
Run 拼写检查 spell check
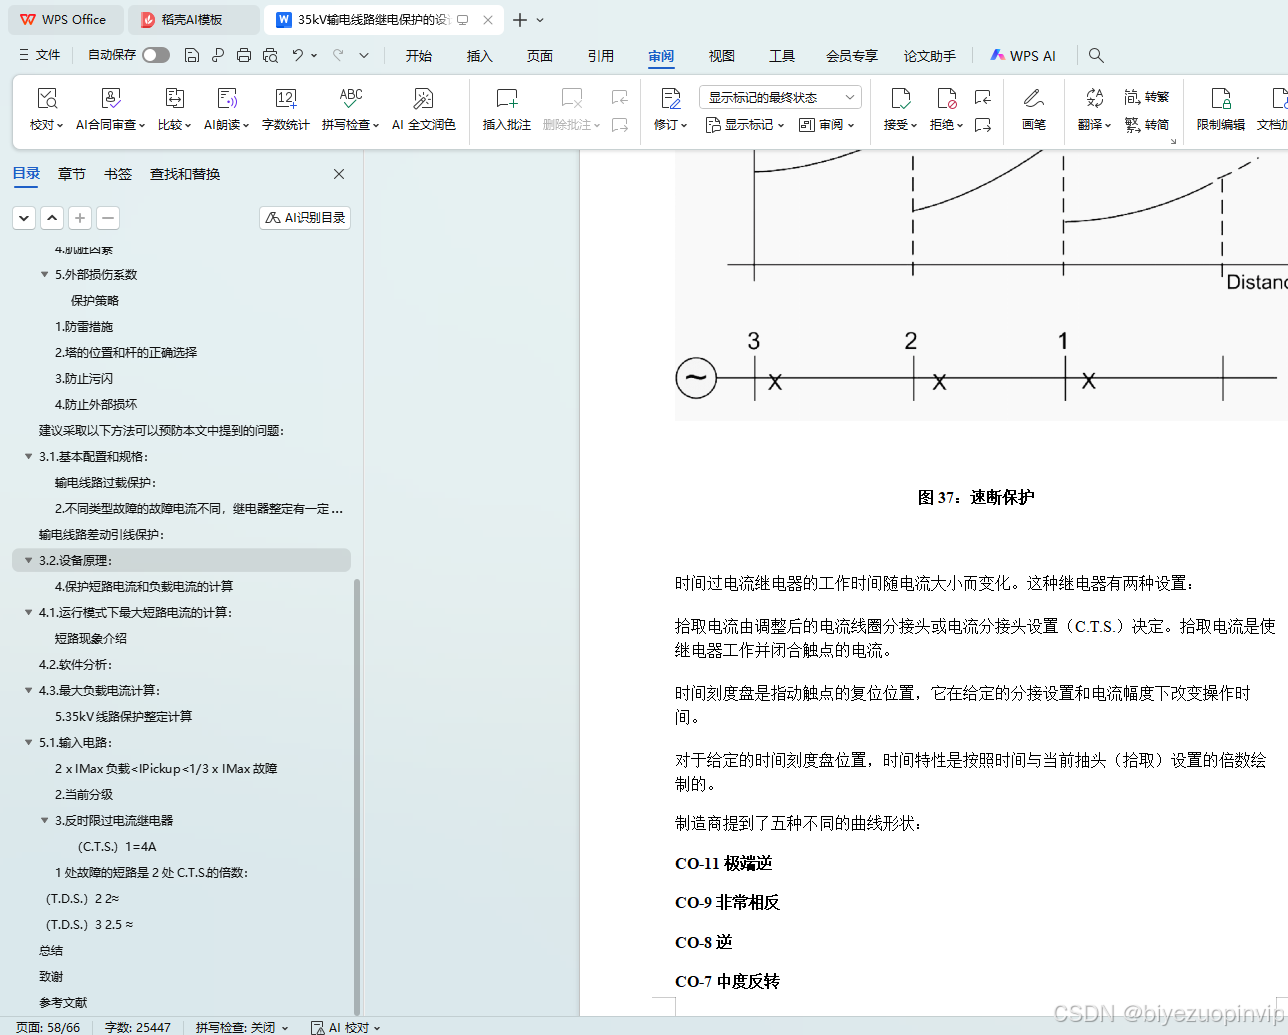click(x=351, y=110)
